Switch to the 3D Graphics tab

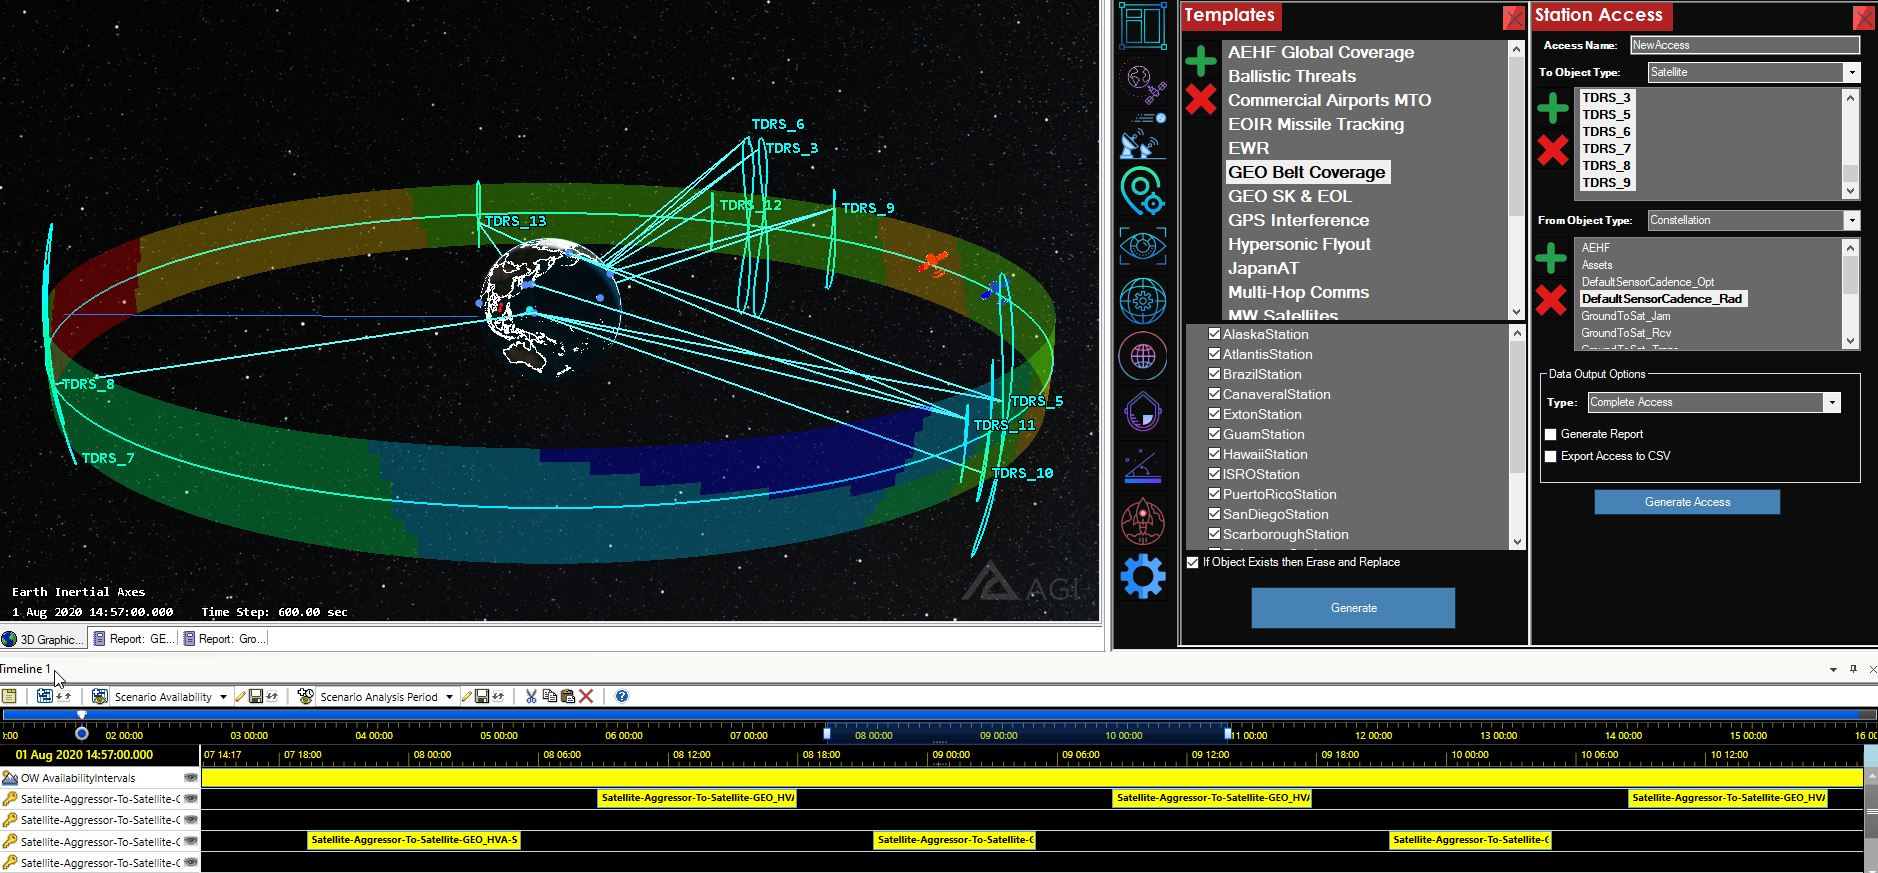click(44, 639)
